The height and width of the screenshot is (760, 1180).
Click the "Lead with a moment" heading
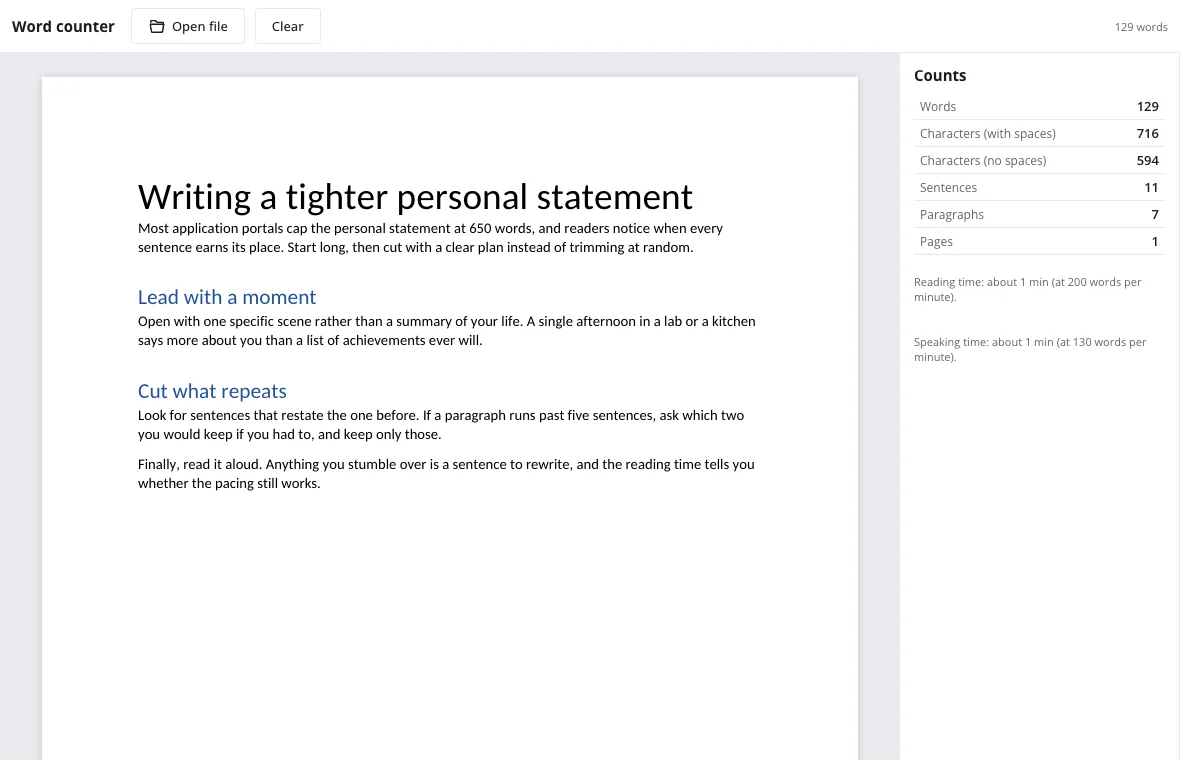point(227,297)
